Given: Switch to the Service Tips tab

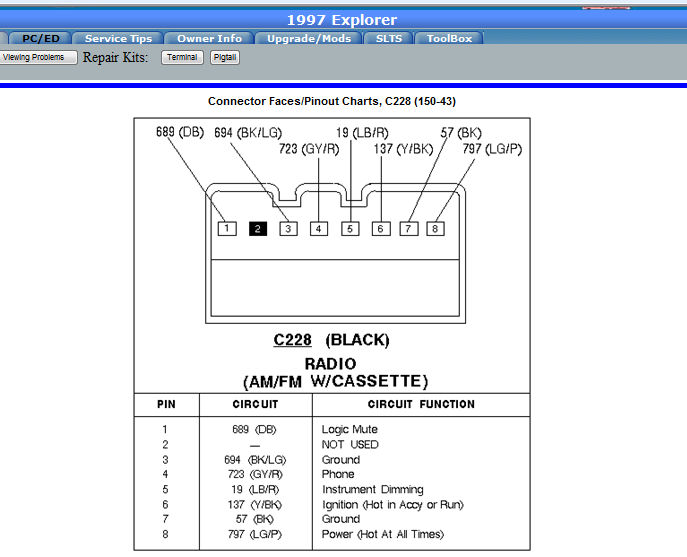Looking at the screenshot, I should pos(118,39).
